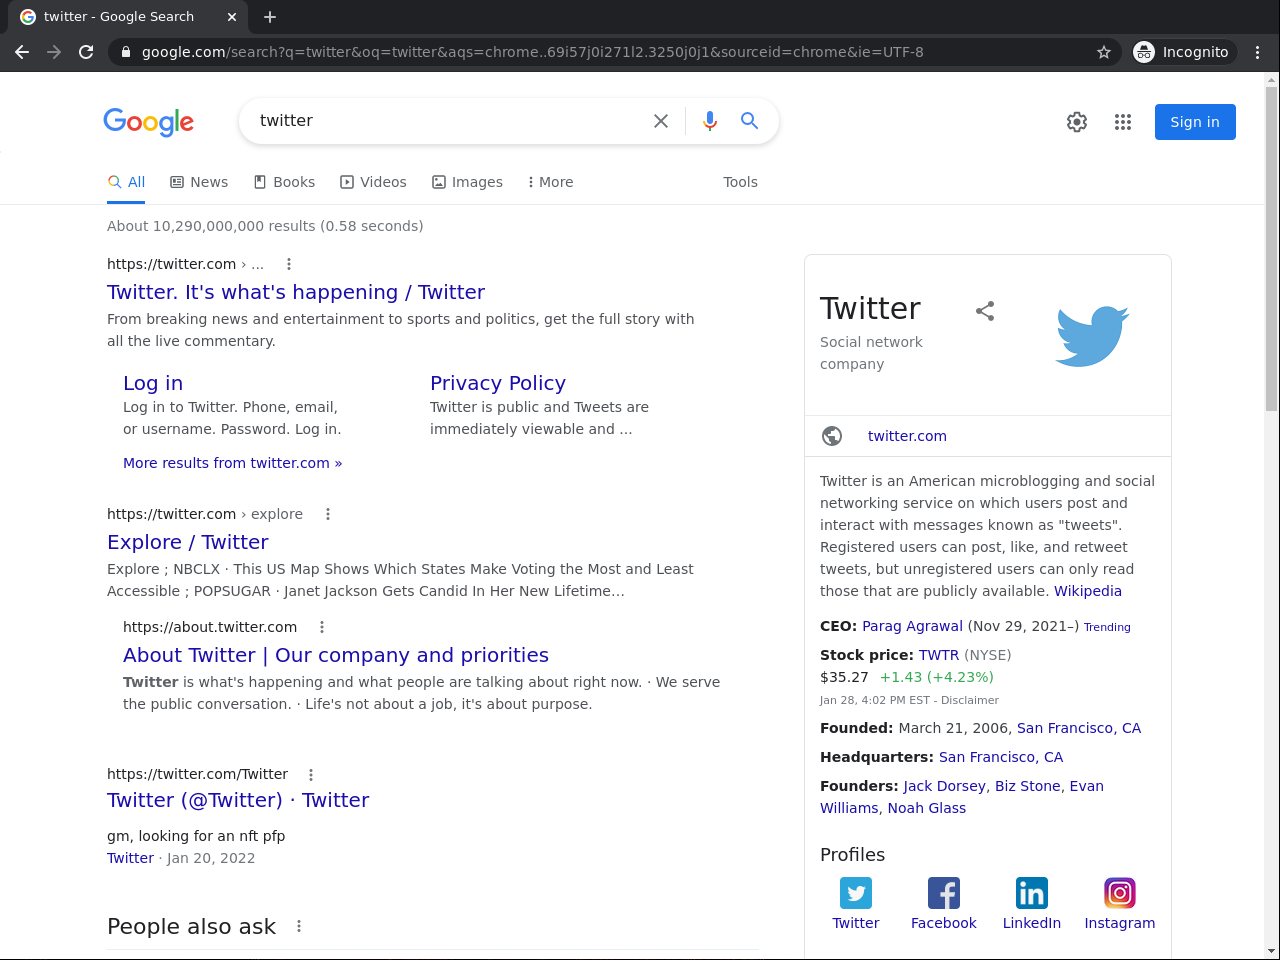The height and width of the screenshot is (960, 1280).
Task: Open San Francisco, CA in Founded row
Action: pos(1079,728)
